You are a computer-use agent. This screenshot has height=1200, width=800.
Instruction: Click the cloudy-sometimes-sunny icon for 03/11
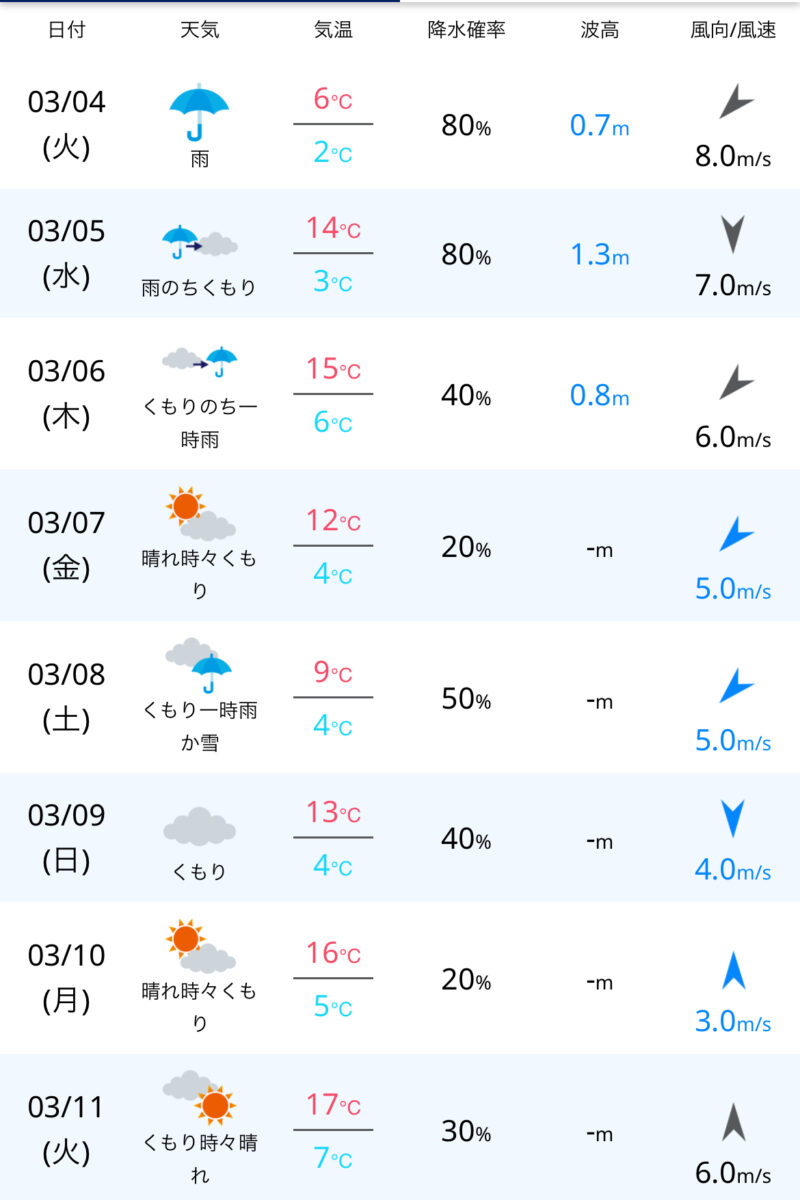[199, 1098]
